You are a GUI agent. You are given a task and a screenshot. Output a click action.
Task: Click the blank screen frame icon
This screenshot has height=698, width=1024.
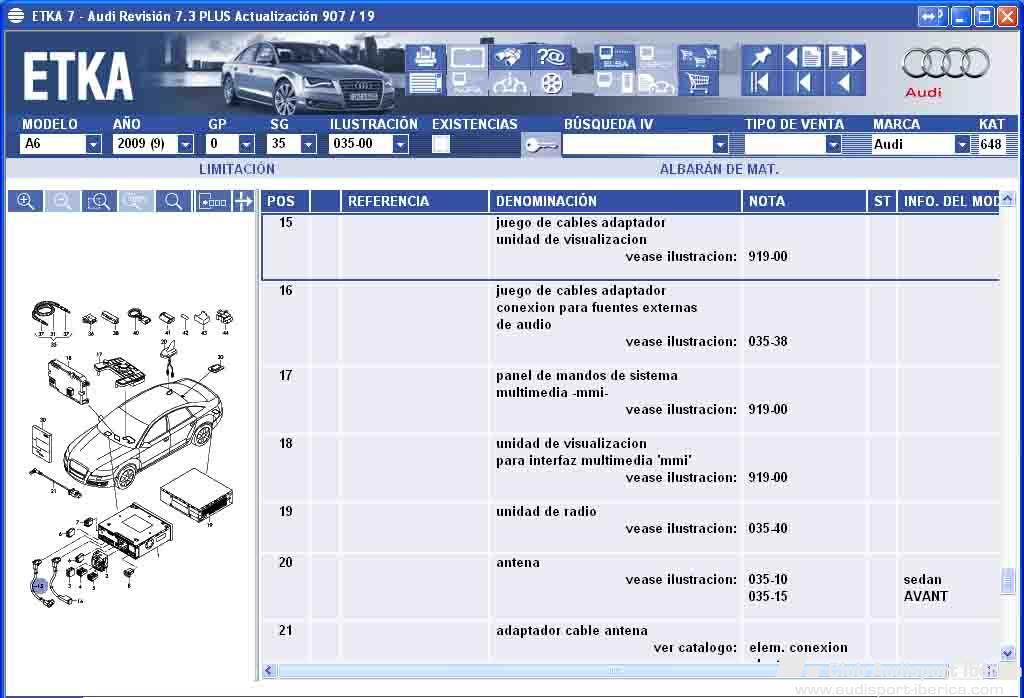click(467, 57)
